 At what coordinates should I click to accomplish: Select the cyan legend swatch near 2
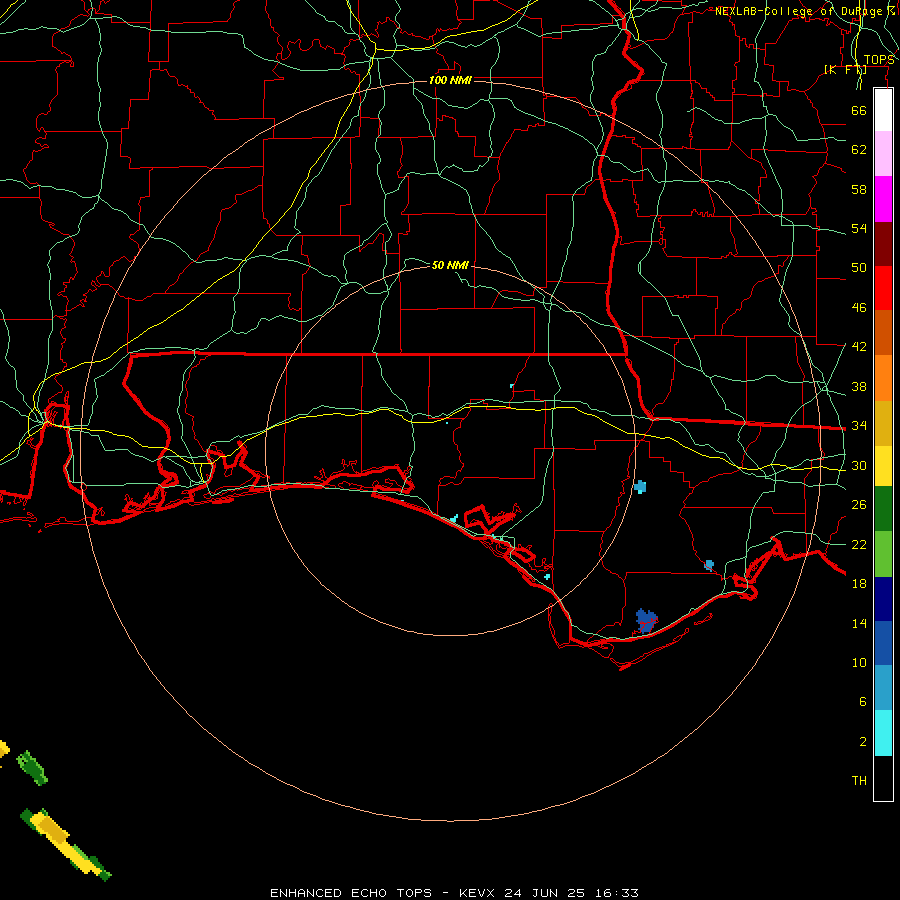point(883,732)
